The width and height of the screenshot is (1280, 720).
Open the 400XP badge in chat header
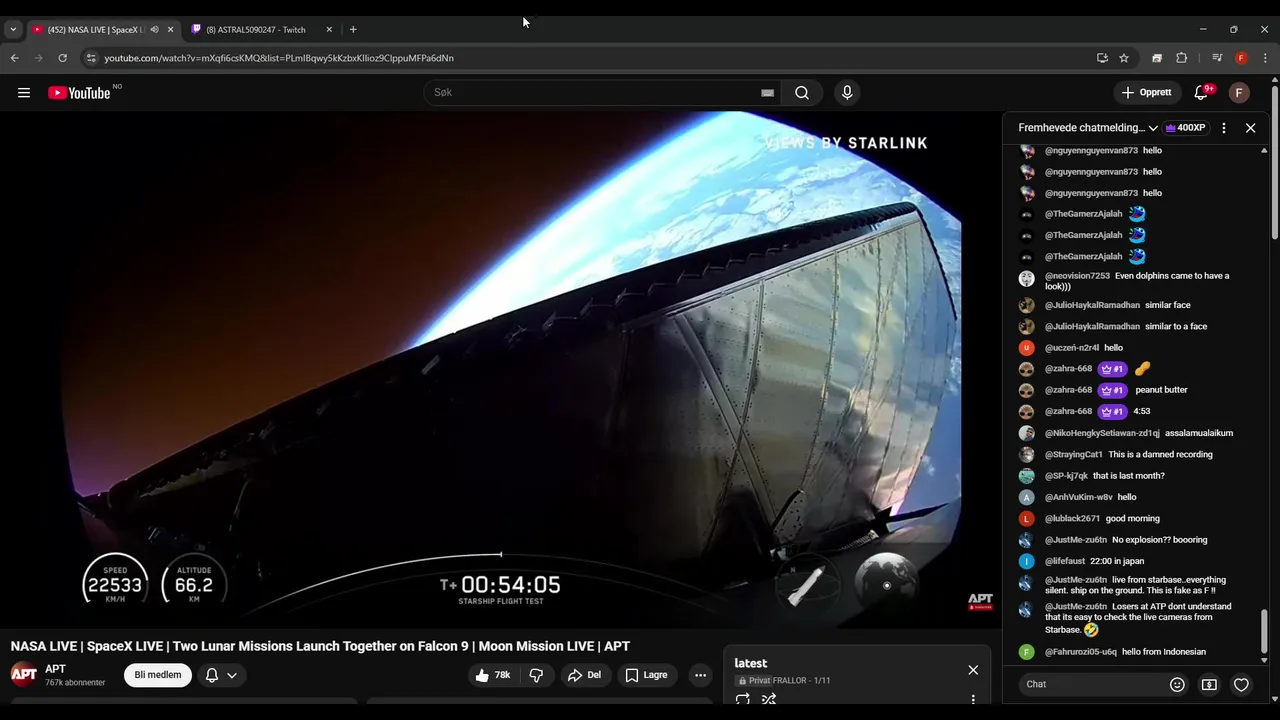(1186, 128)
